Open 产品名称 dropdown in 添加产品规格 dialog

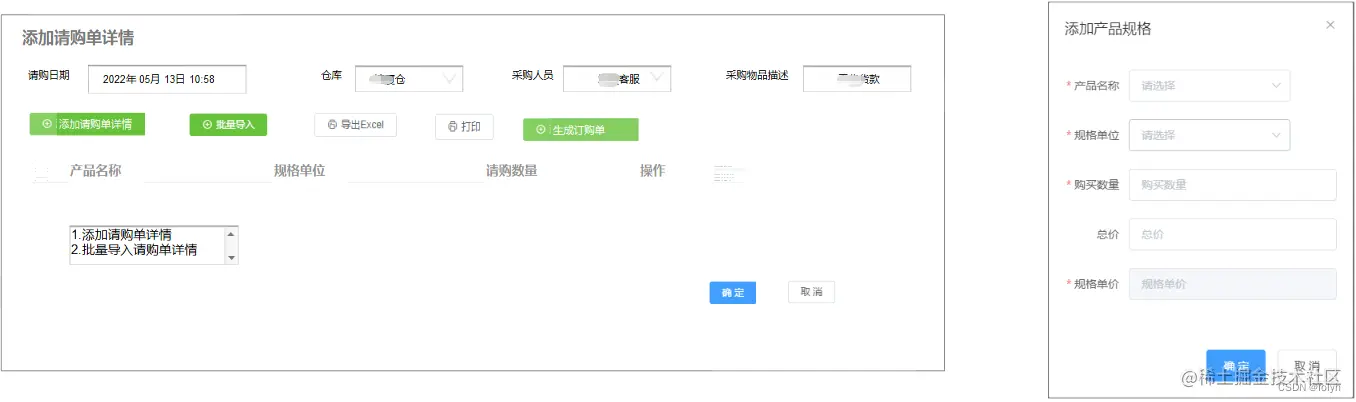click(1209, 85)
